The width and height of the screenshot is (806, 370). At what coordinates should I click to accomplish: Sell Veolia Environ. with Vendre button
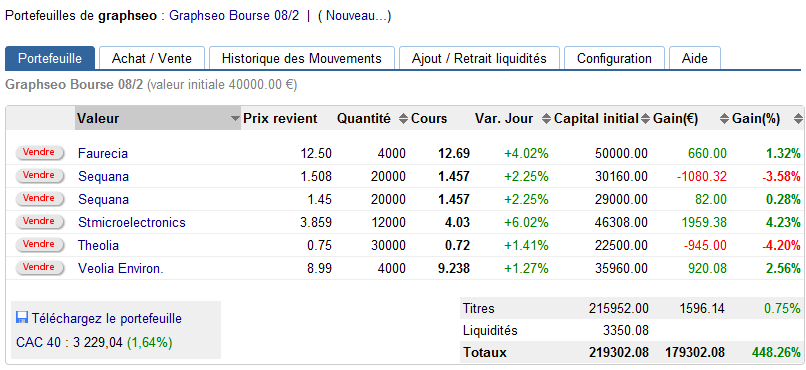tap(40, 268)
